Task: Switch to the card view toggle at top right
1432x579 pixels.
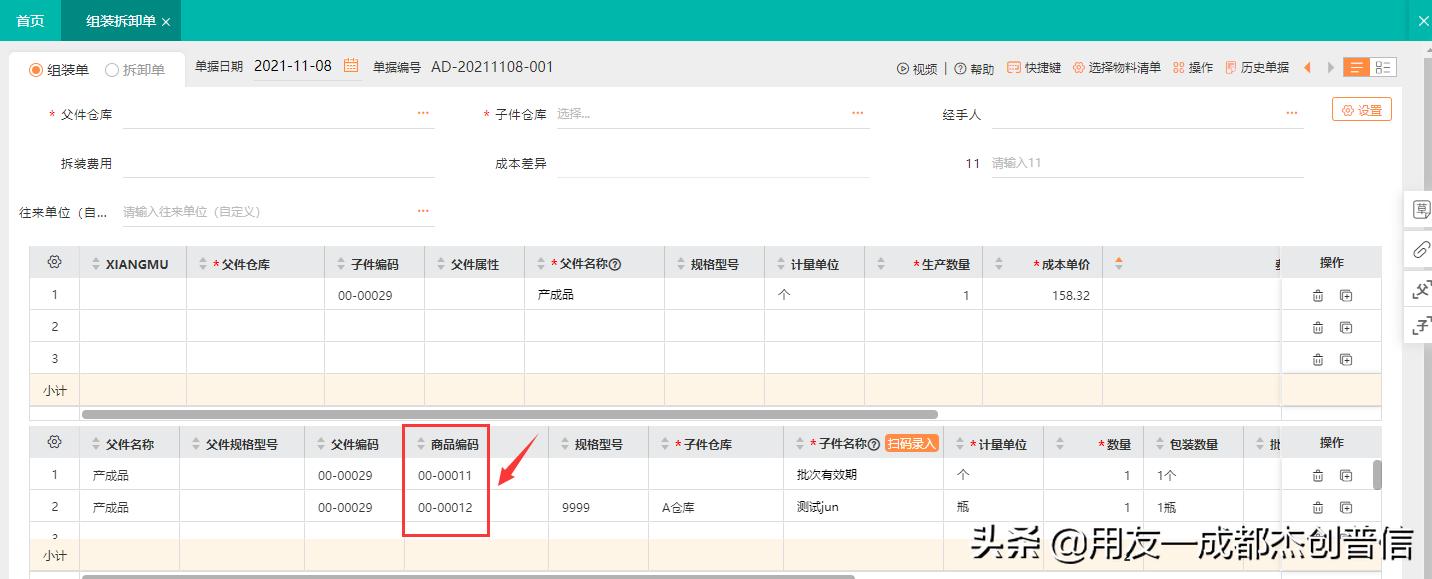Action: [x=1383, y=66]
